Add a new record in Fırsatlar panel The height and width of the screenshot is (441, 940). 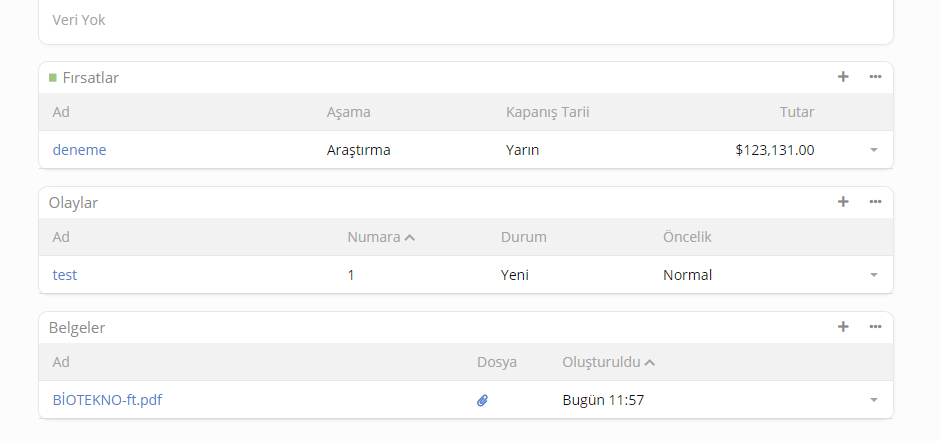pyautogui.click(x=843, y=77)
